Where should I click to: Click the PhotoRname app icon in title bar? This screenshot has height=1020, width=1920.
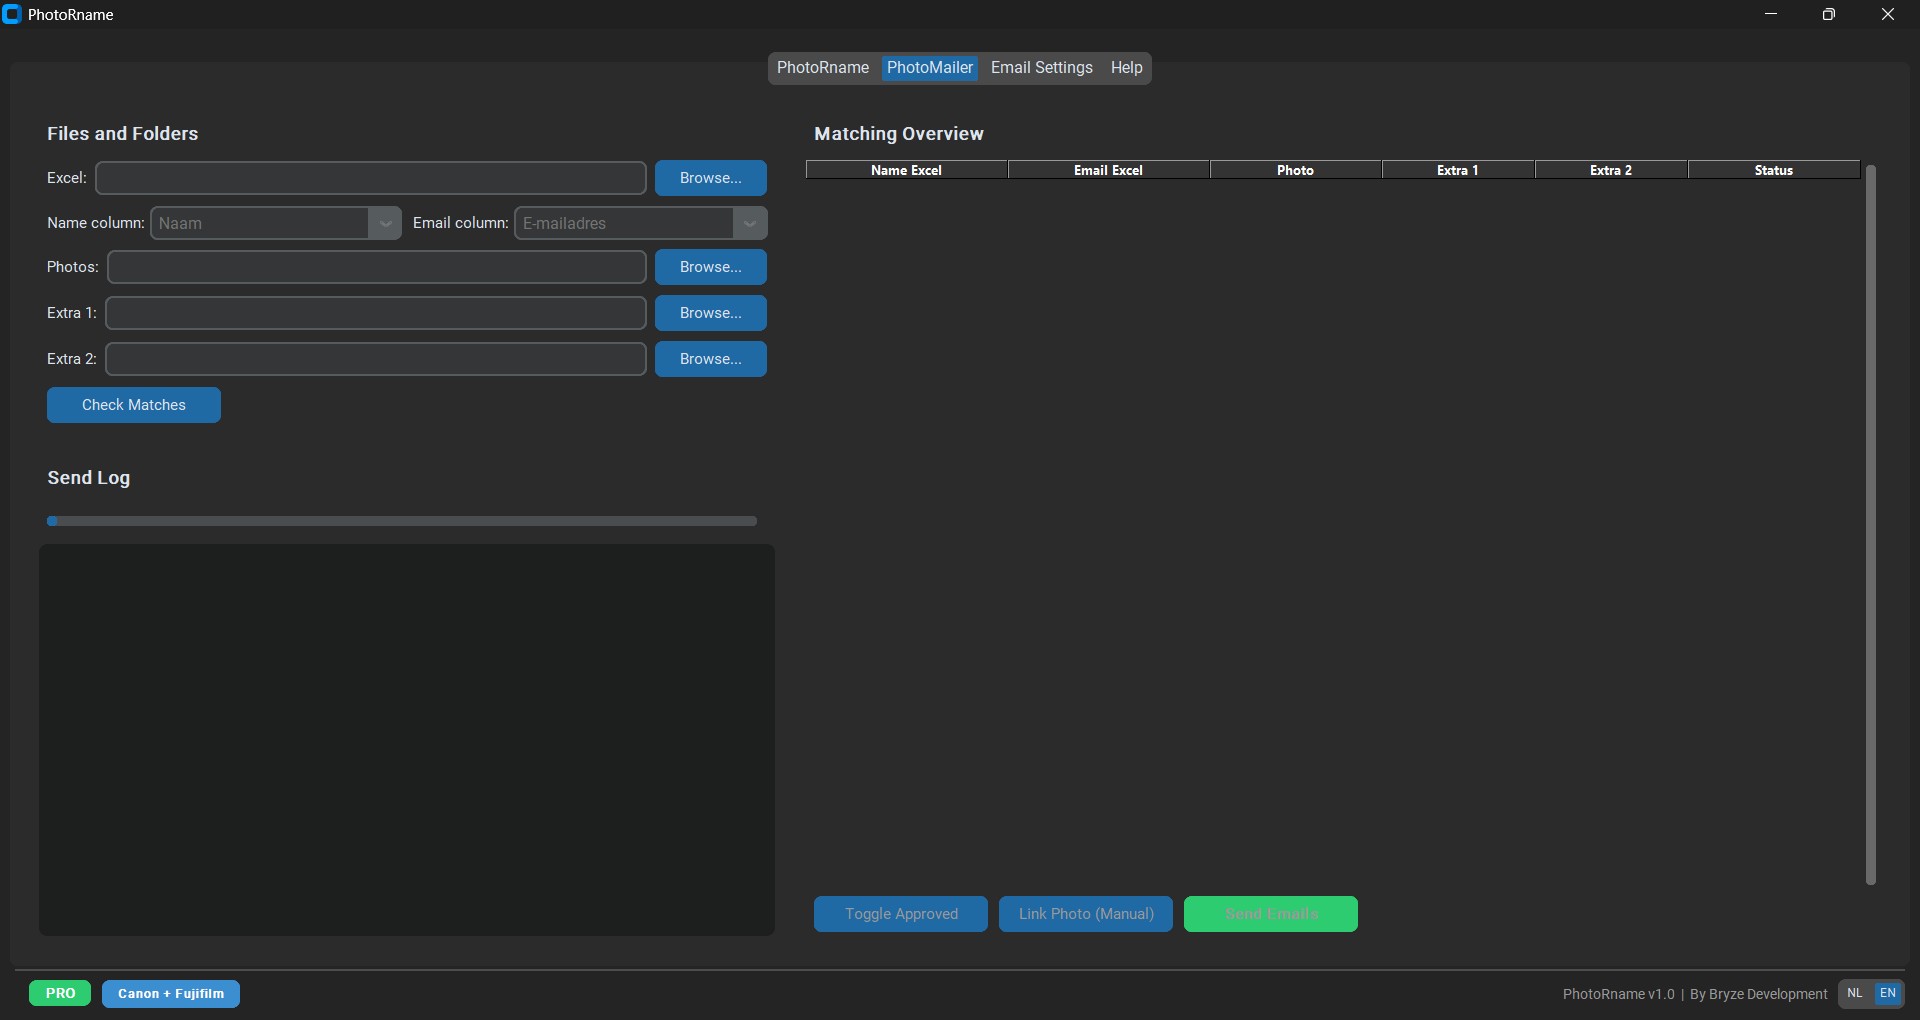[x=12, y=15]
